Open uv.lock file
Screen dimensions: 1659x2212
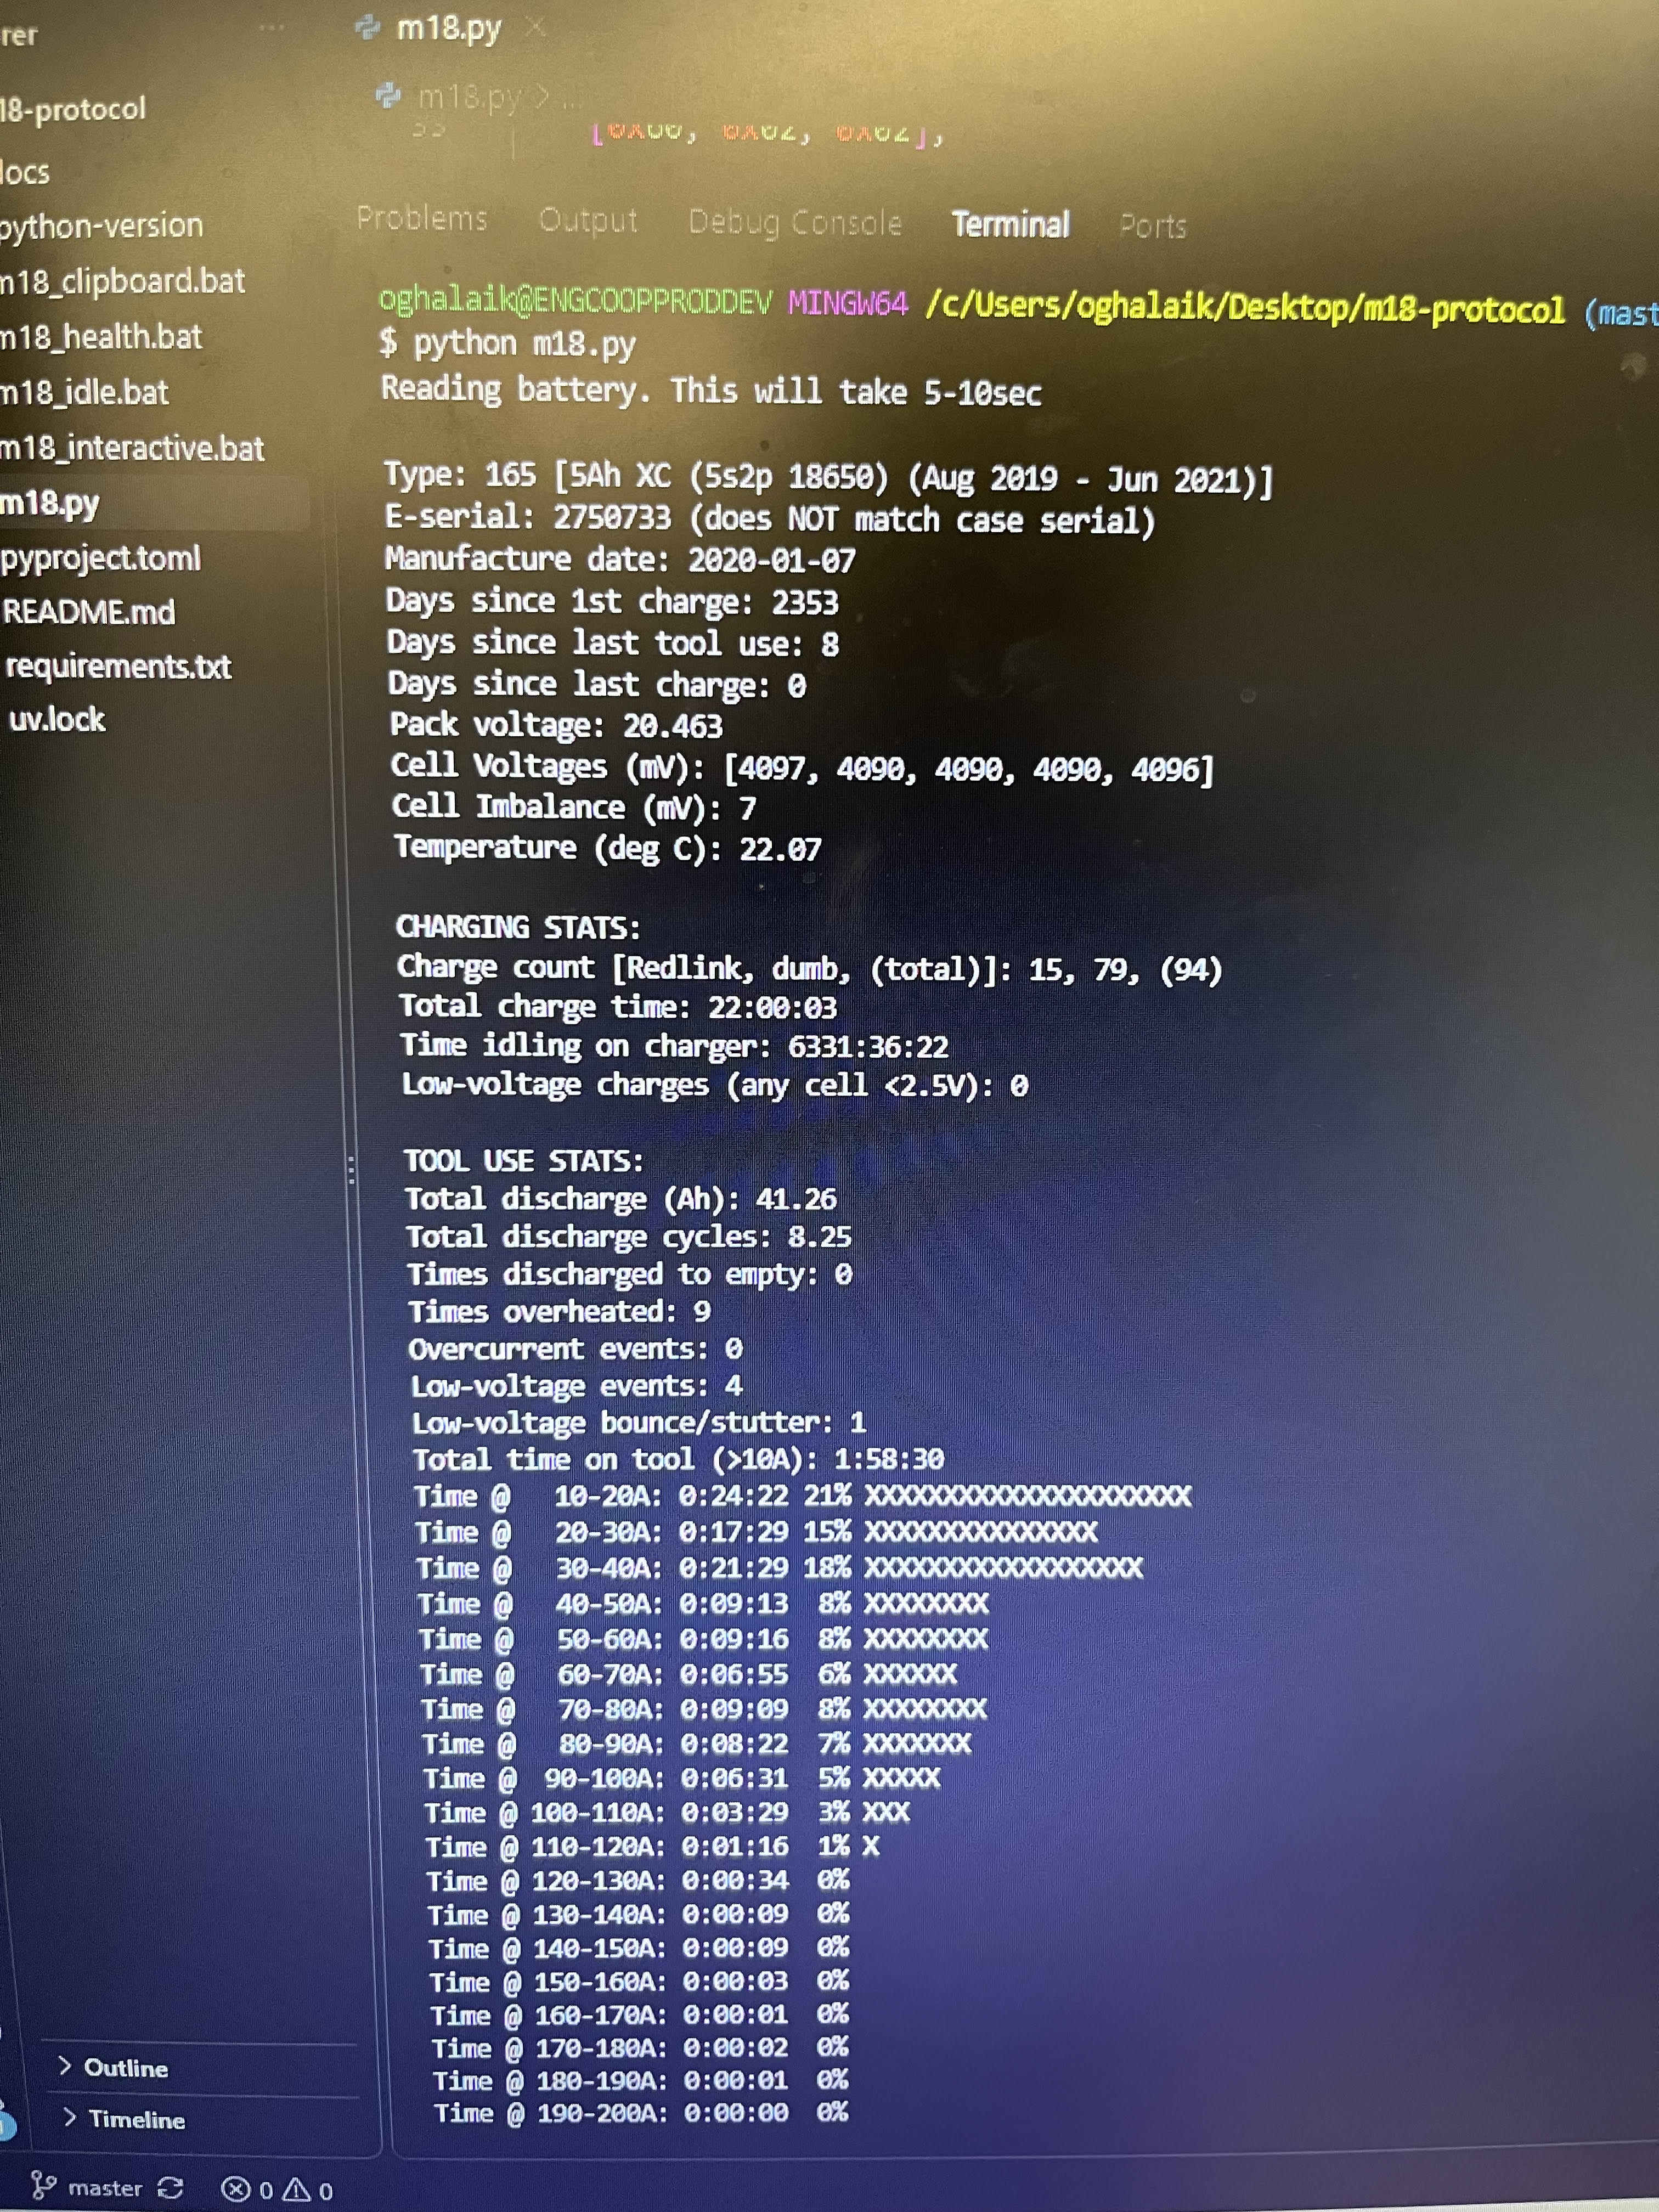click(57, 719)
